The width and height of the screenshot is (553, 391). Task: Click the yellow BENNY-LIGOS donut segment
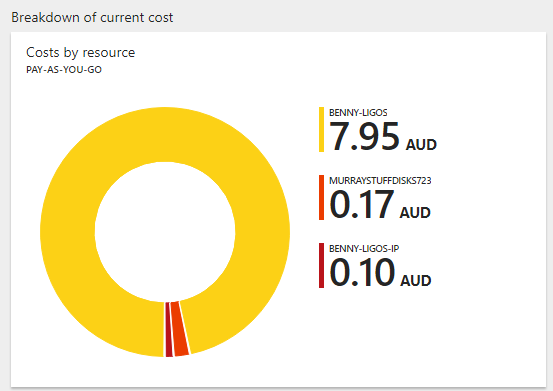pyautogui.click(x=165, y=134)
